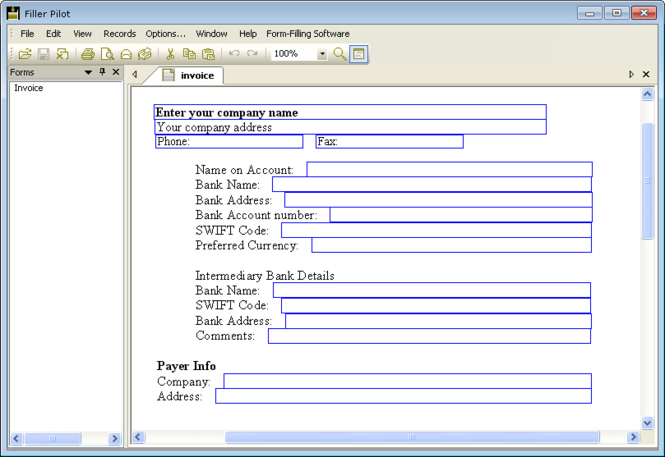Open the Records menu
Viewport: 665px width, 457px height.
[120, 33]
